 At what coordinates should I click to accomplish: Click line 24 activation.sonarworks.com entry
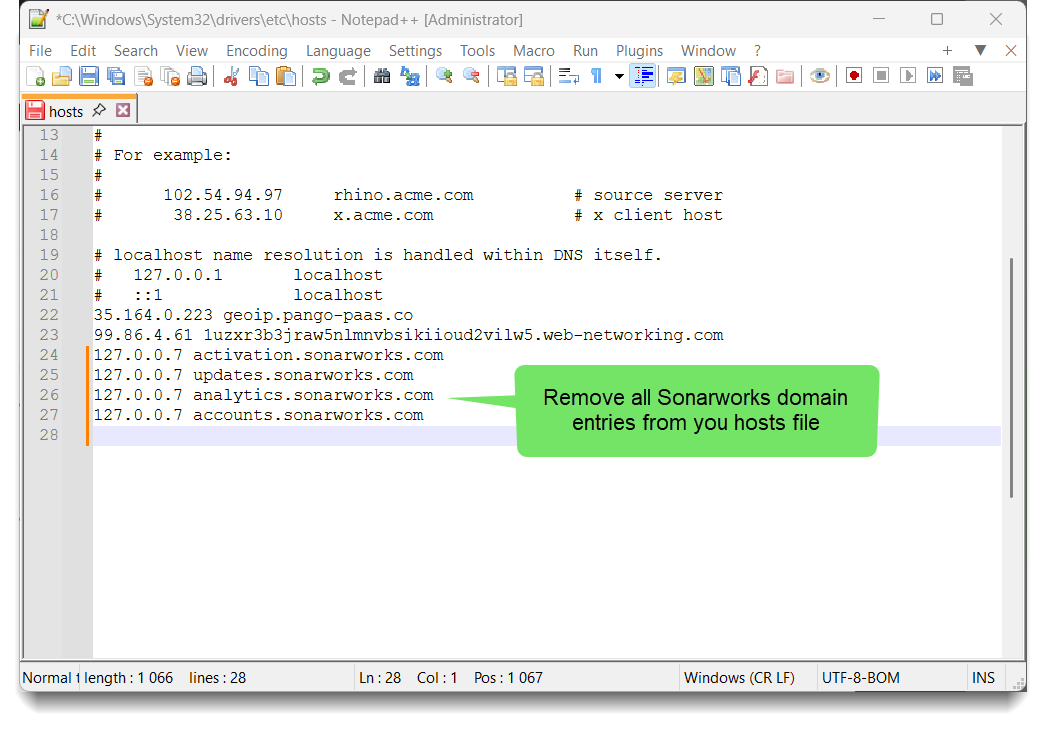[268, 355]
